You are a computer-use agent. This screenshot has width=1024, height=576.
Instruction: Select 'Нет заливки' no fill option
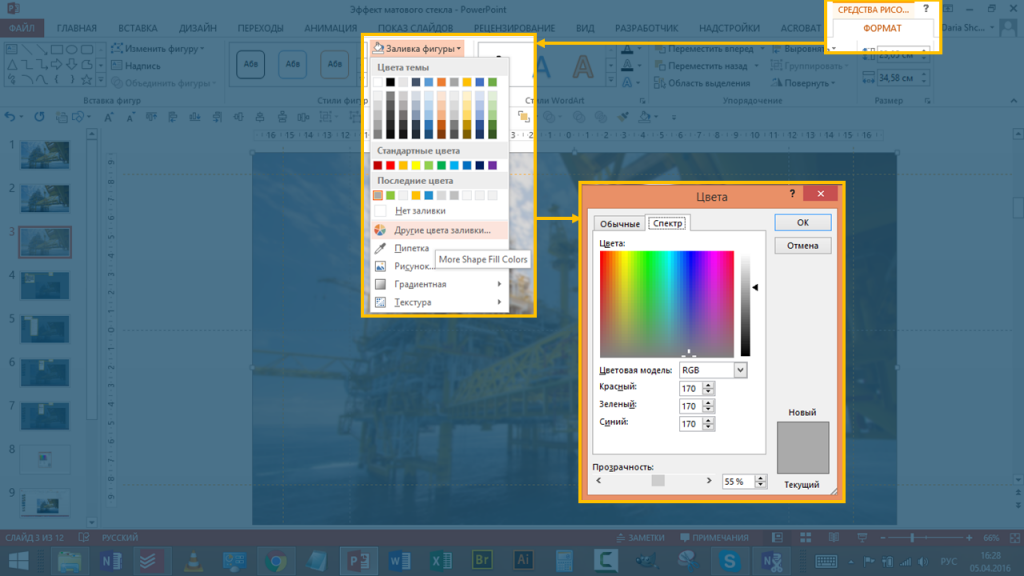(x=419, y=211)
